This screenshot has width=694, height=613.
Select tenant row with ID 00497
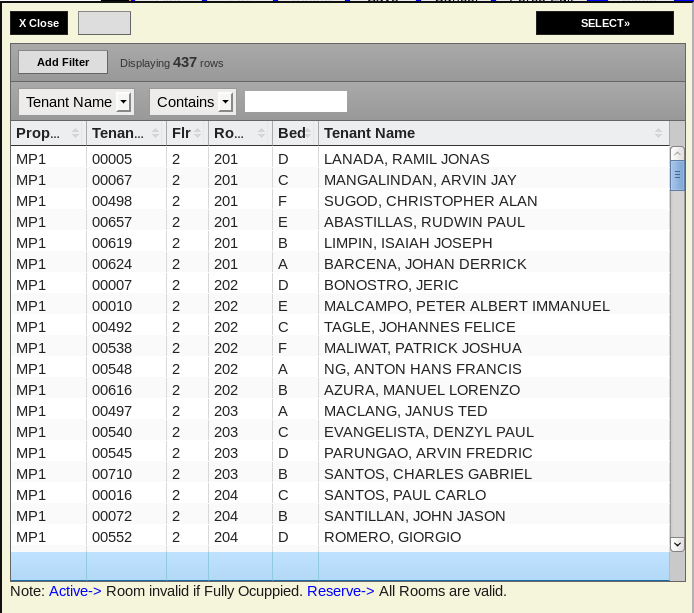click(112, 411)
